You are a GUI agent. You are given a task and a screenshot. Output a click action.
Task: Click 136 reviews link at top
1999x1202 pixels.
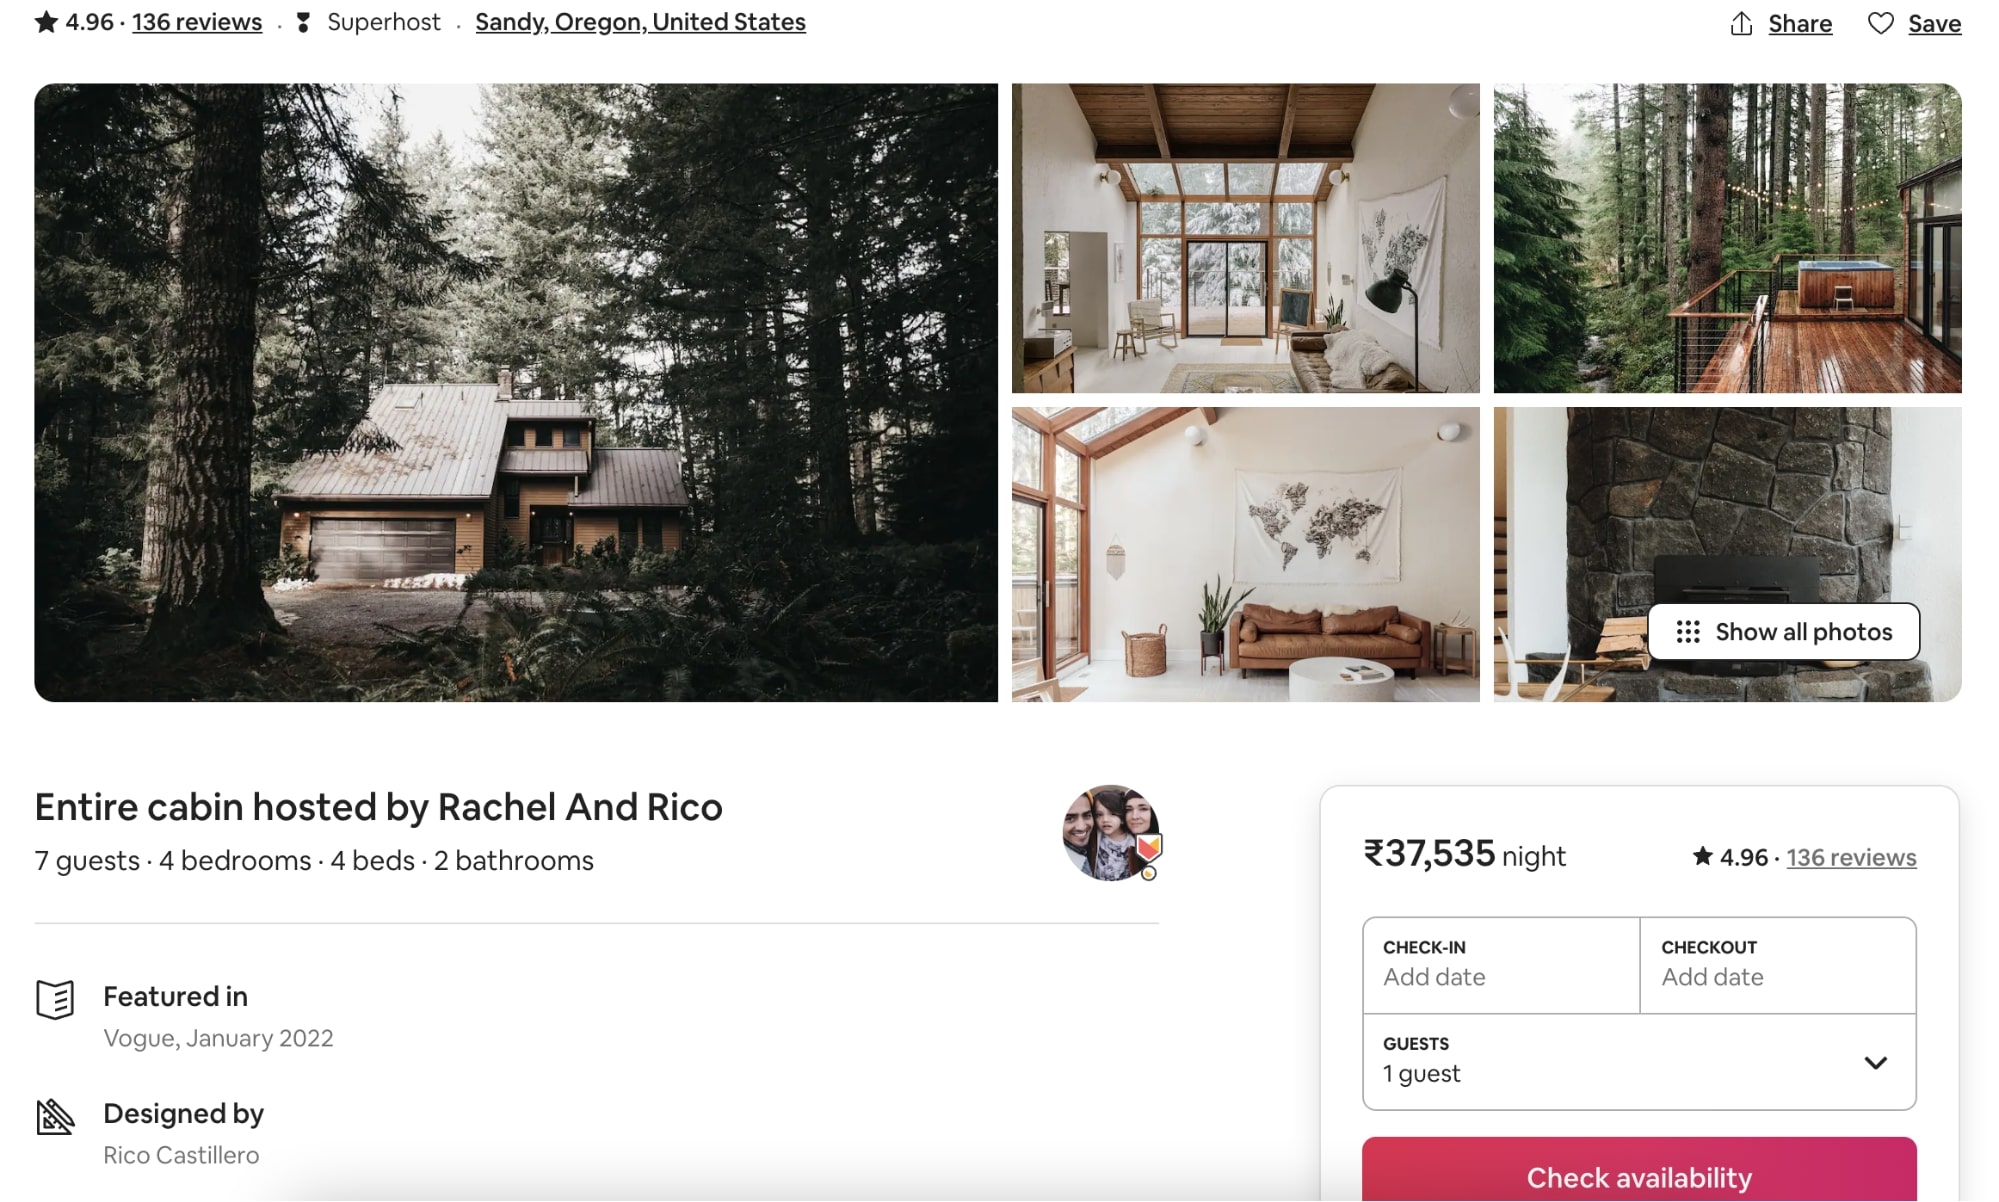coord(197,20)
